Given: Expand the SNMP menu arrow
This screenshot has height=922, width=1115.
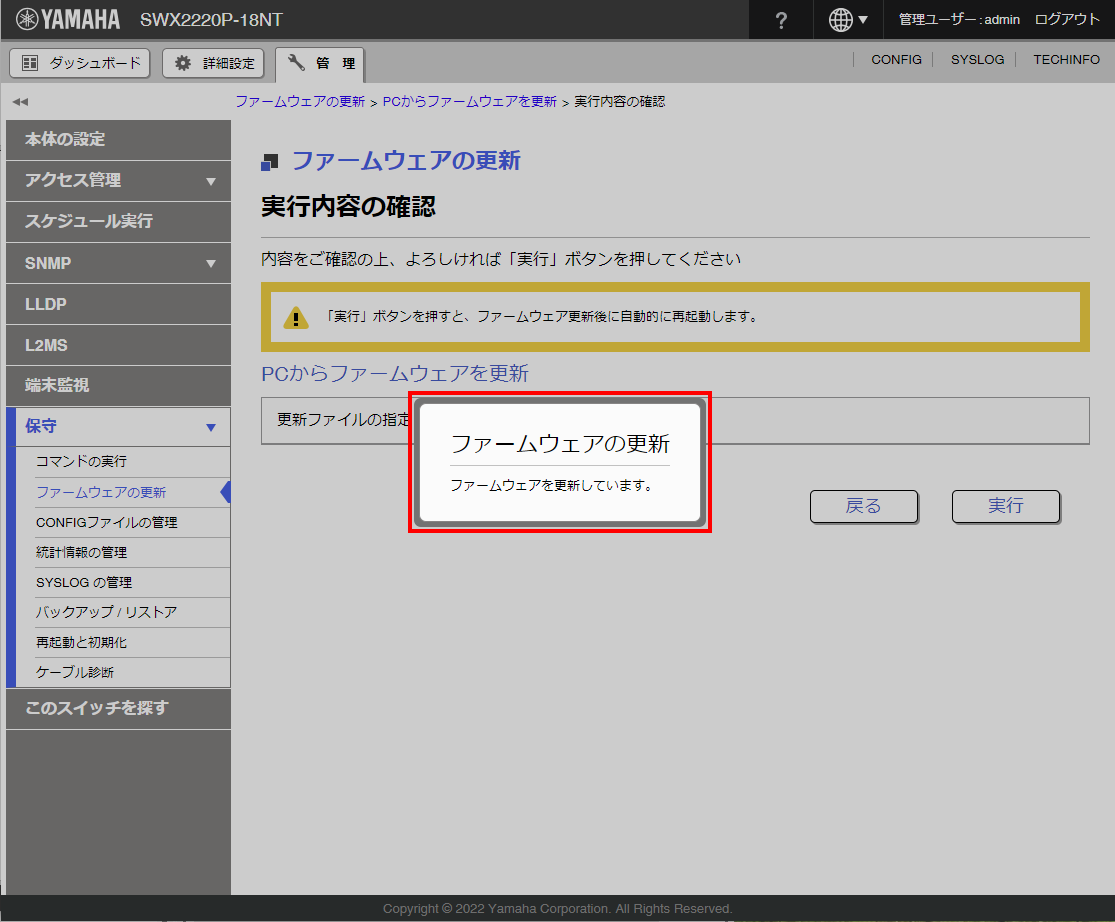Looking at the screenshot, I should tap(210, 264).
